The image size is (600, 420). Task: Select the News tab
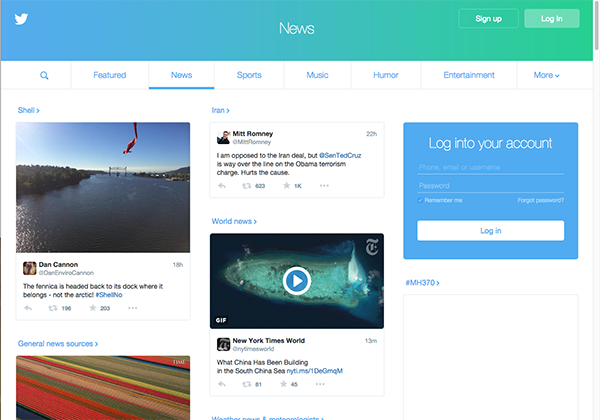click(x=181, y=75)
